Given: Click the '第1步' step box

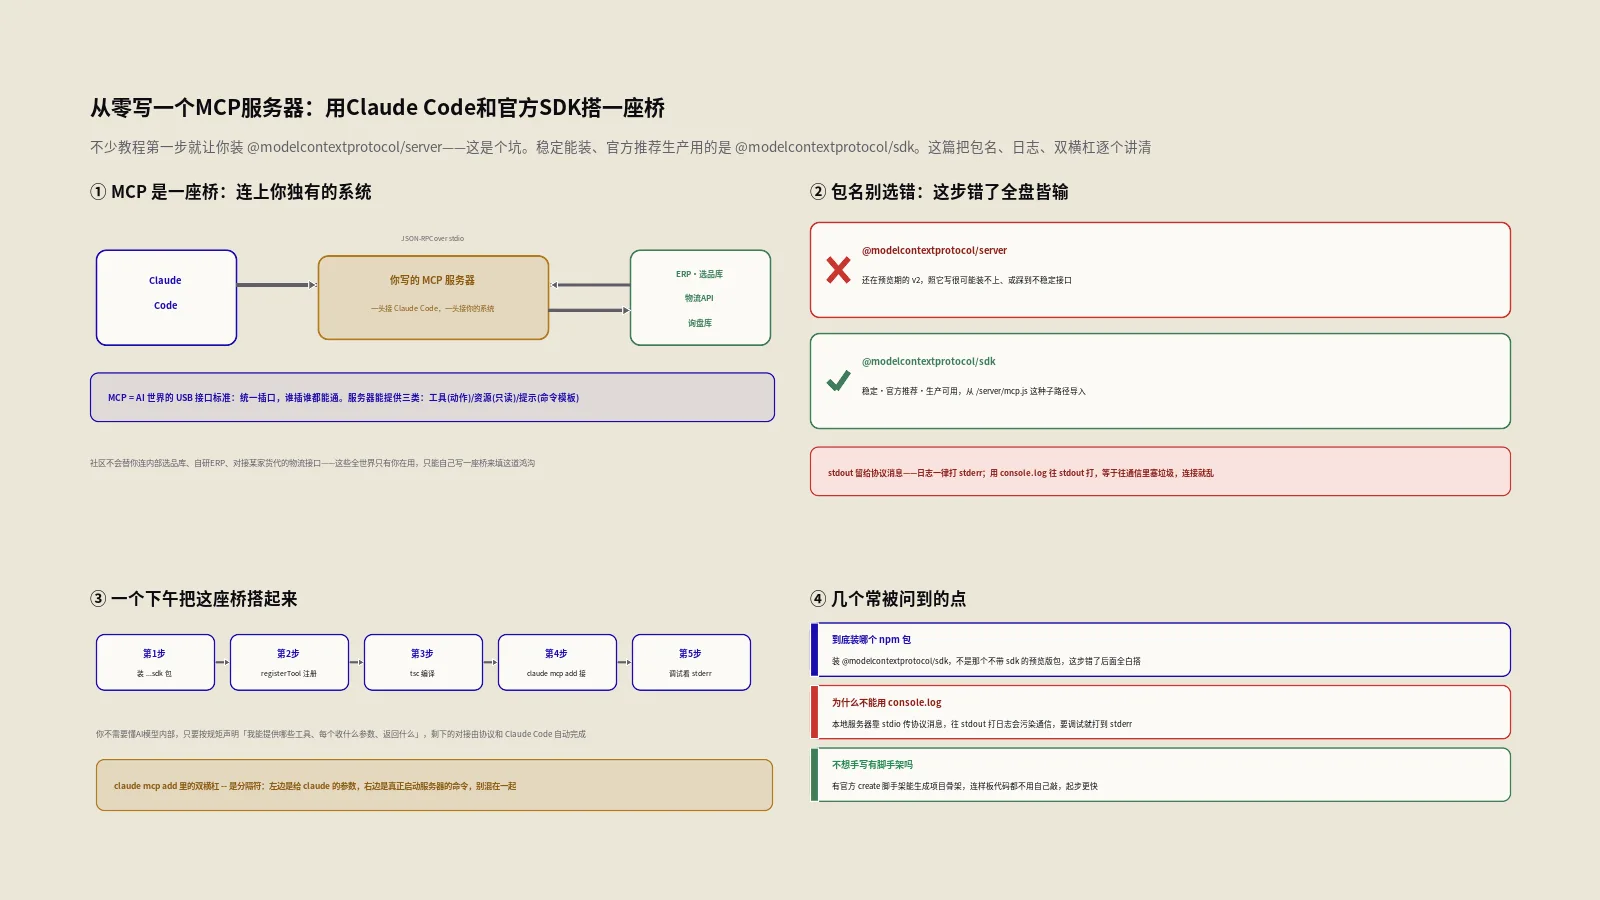Looking at the screenshot, I should (x=155, y=662).
